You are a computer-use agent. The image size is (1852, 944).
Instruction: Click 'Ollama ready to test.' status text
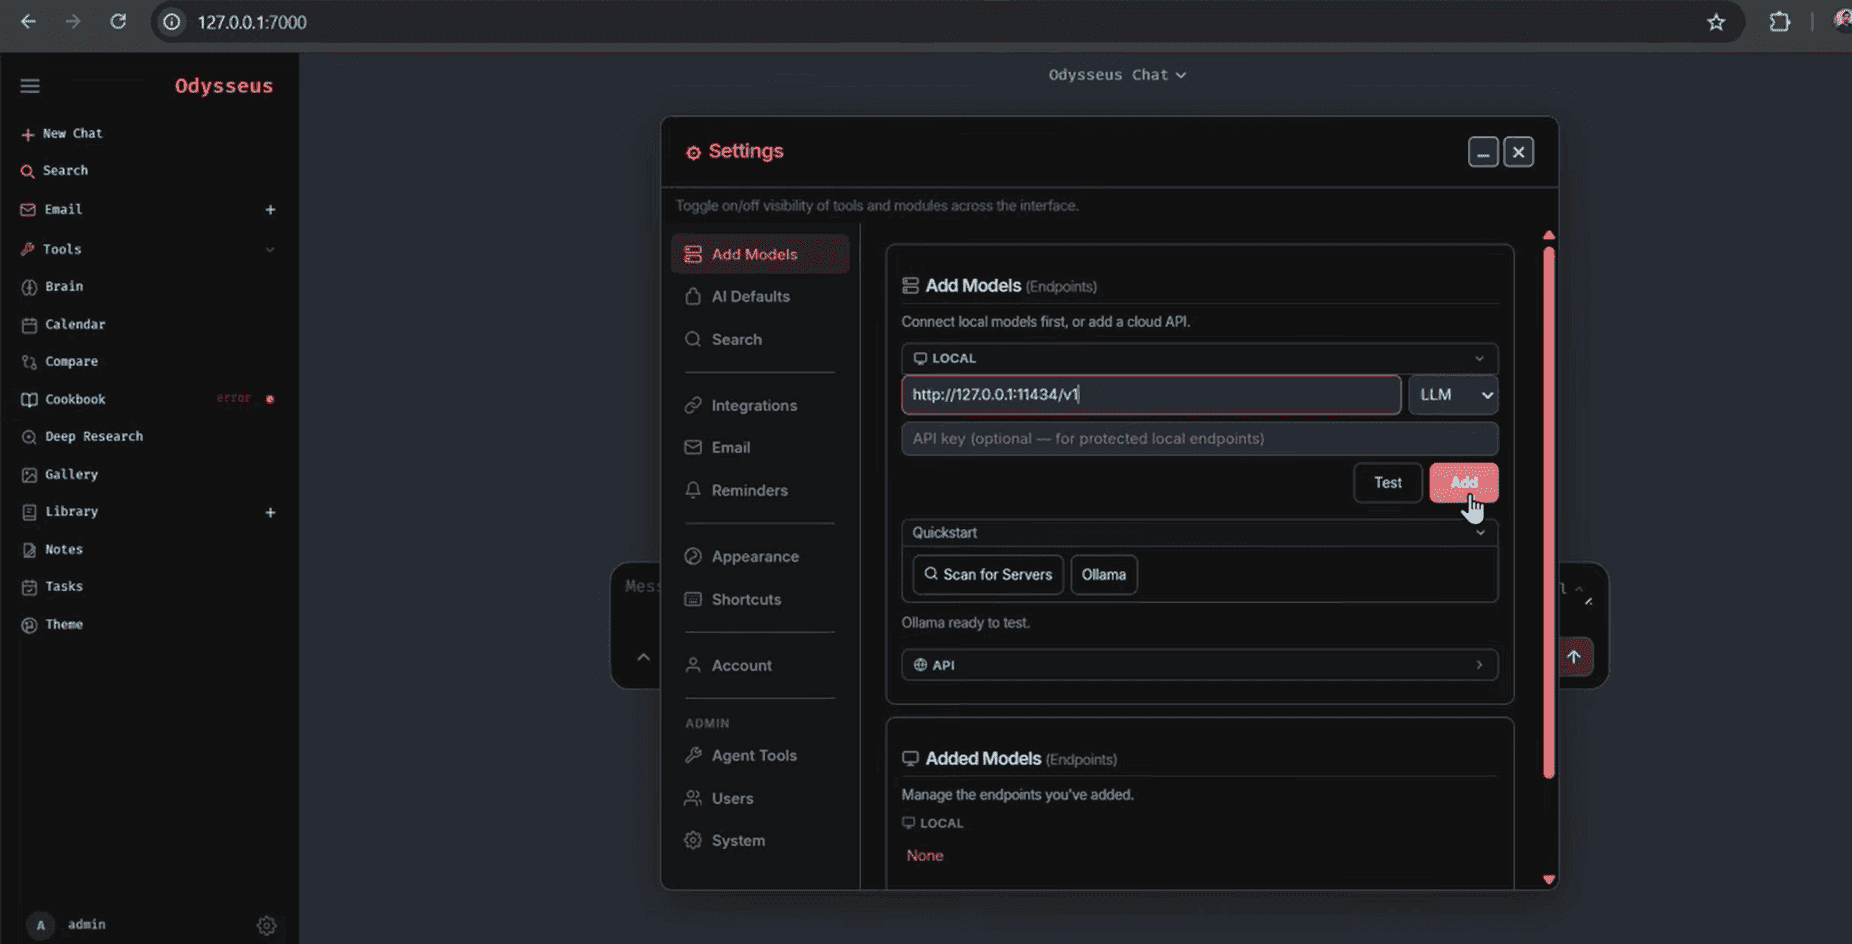(x=965, y=623)
